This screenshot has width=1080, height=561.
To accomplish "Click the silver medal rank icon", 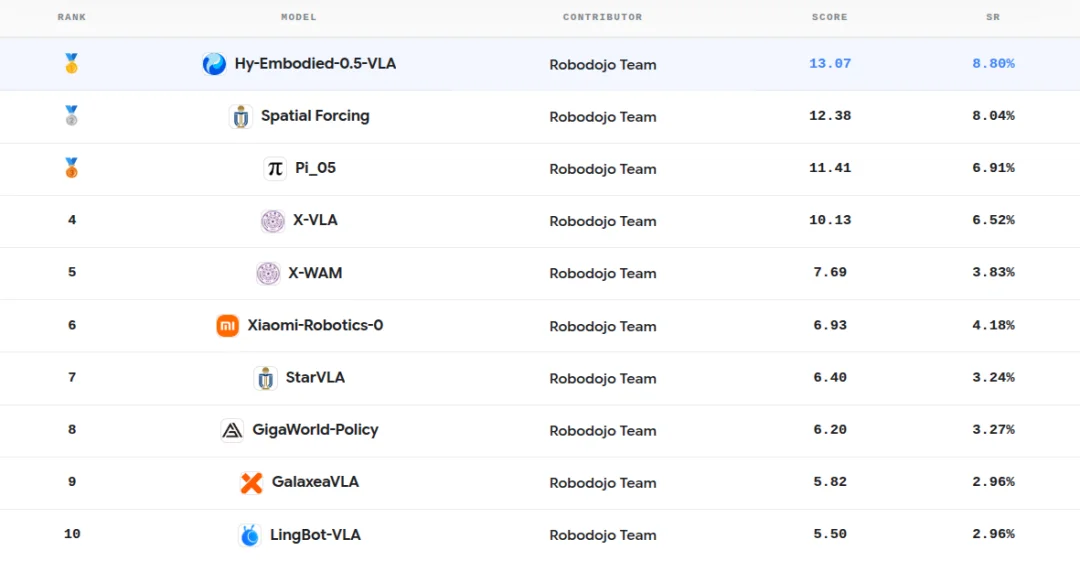I will click(x=72, y=116).
